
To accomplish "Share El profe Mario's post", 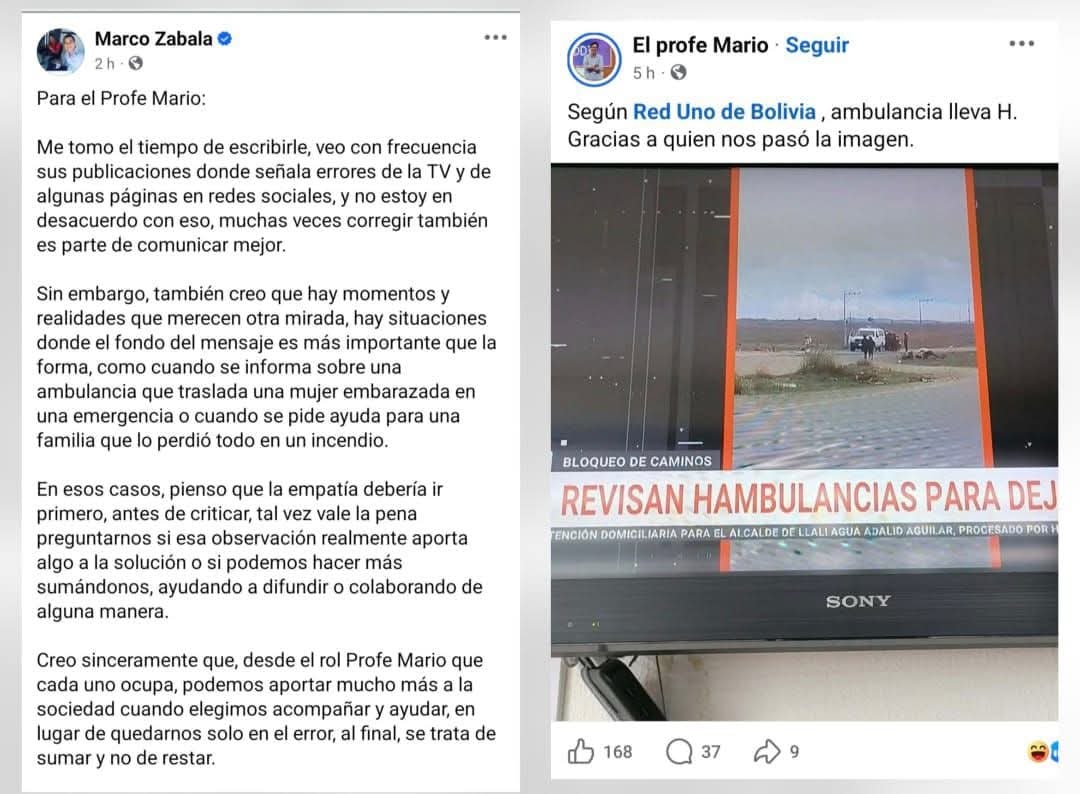I will (x=767, y=751).
